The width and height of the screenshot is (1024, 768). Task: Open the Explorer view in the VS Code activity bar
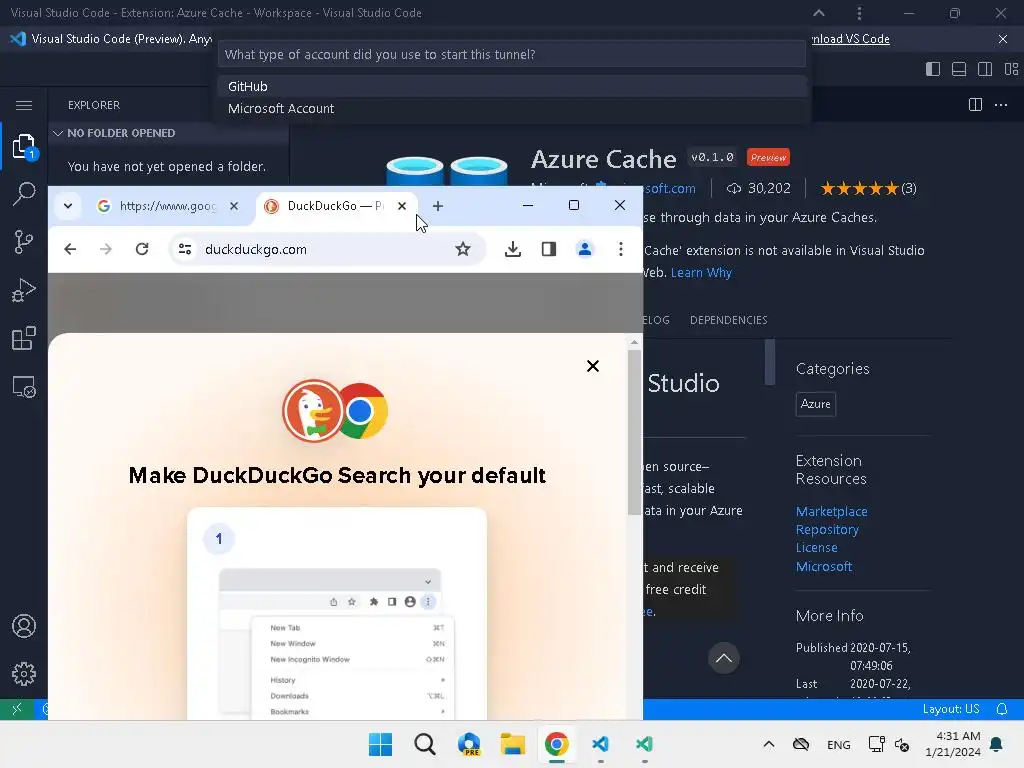coord(24,146)
